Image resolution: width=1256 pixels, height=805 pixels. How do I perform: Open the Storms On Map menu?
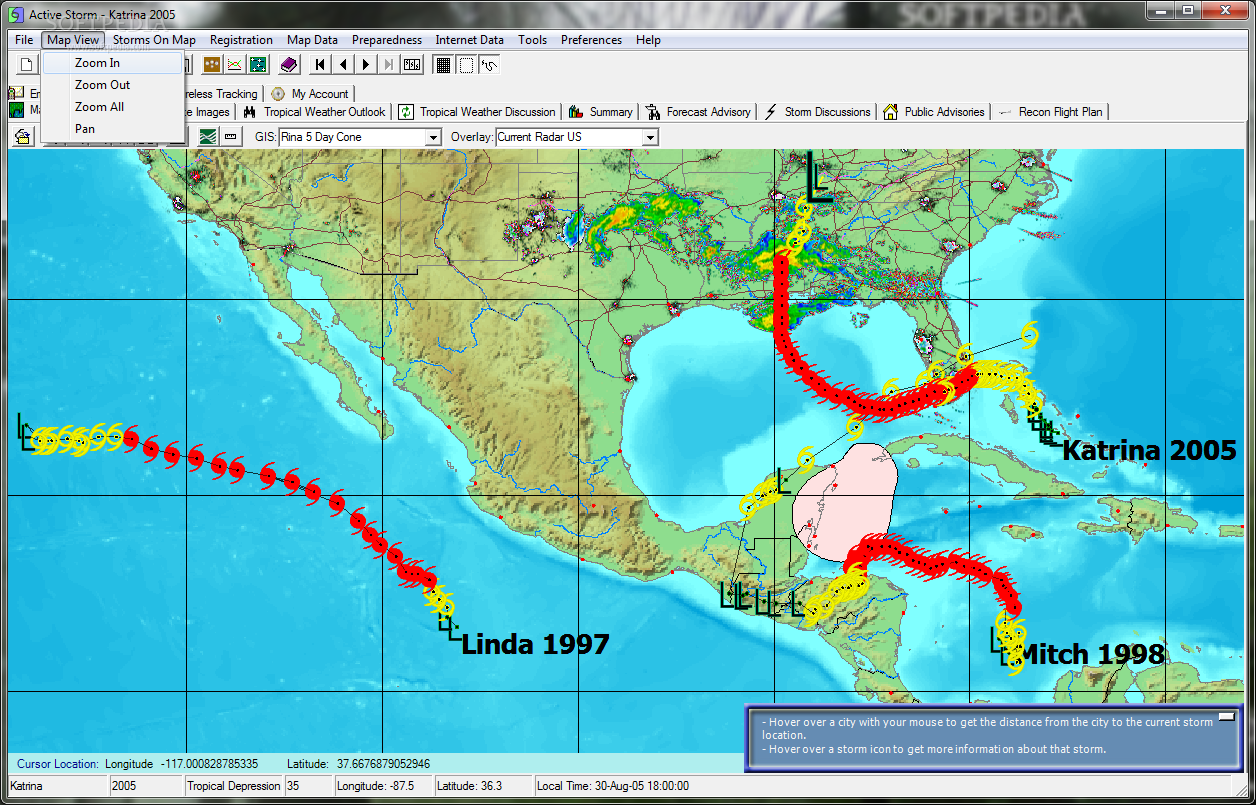point(154,40)
